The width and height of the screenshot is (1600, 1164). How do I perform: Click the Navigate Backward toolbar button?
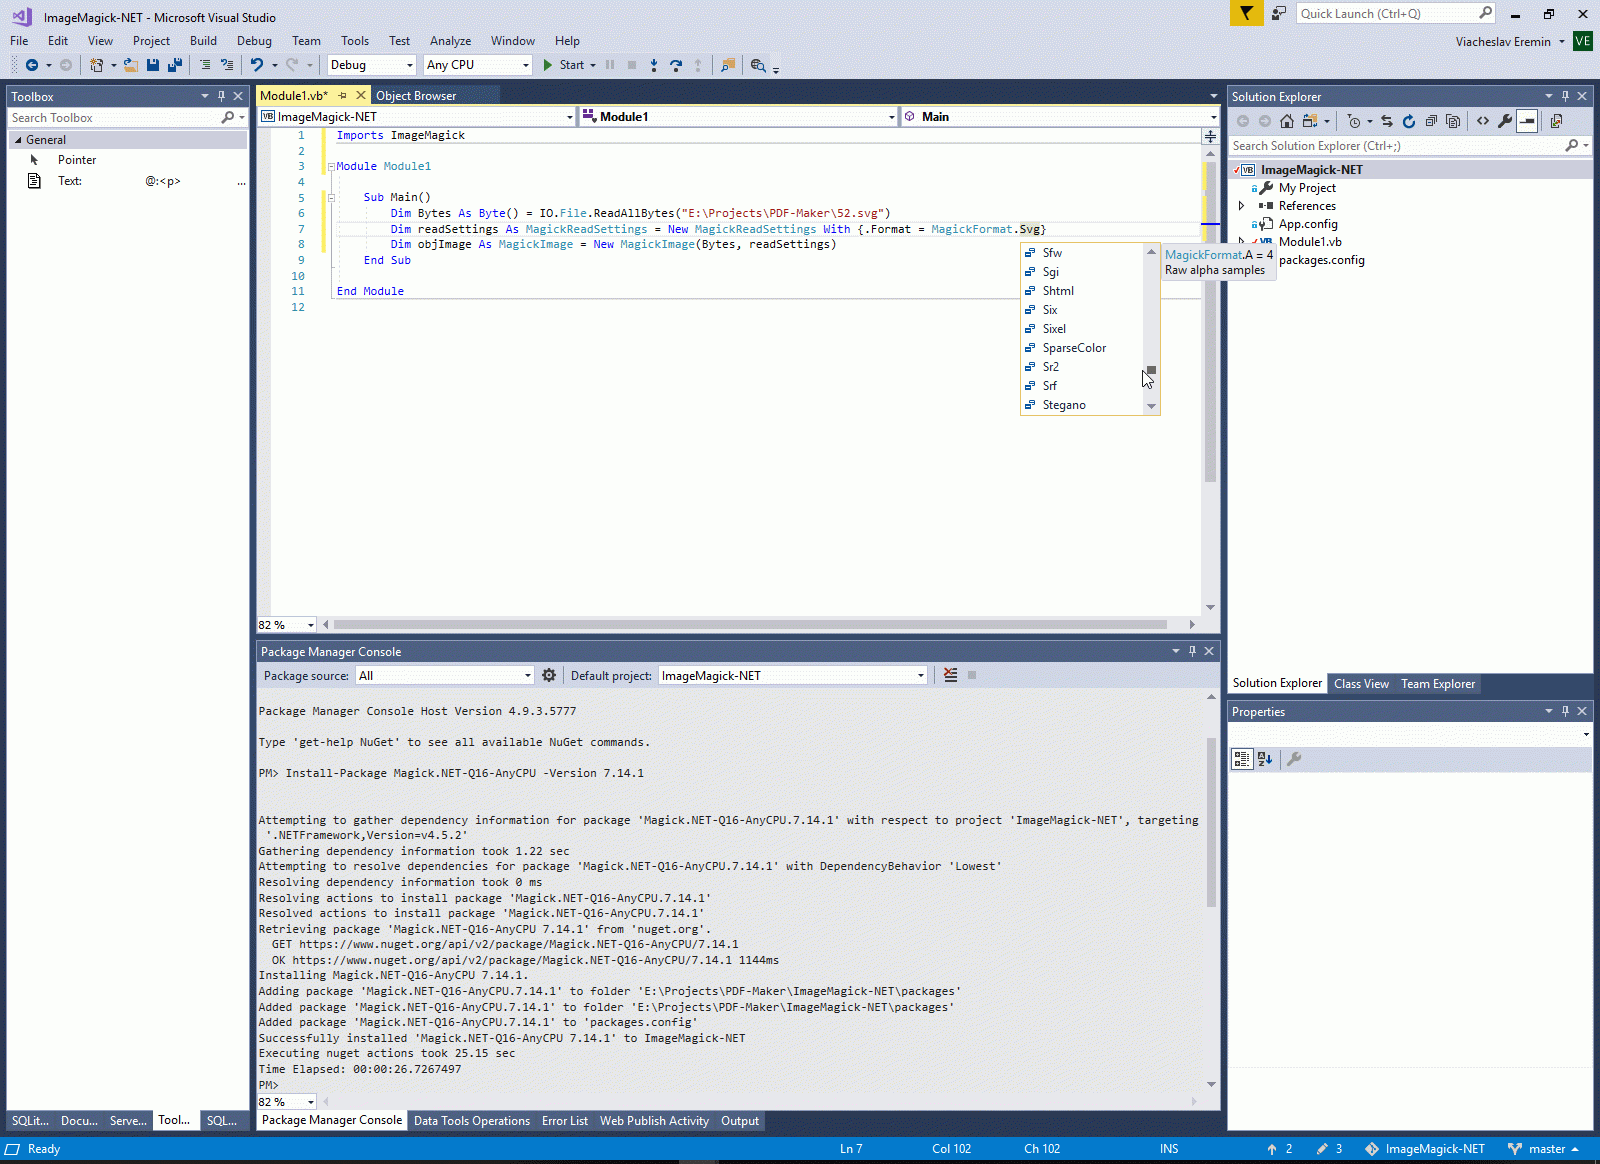(32, 65)
